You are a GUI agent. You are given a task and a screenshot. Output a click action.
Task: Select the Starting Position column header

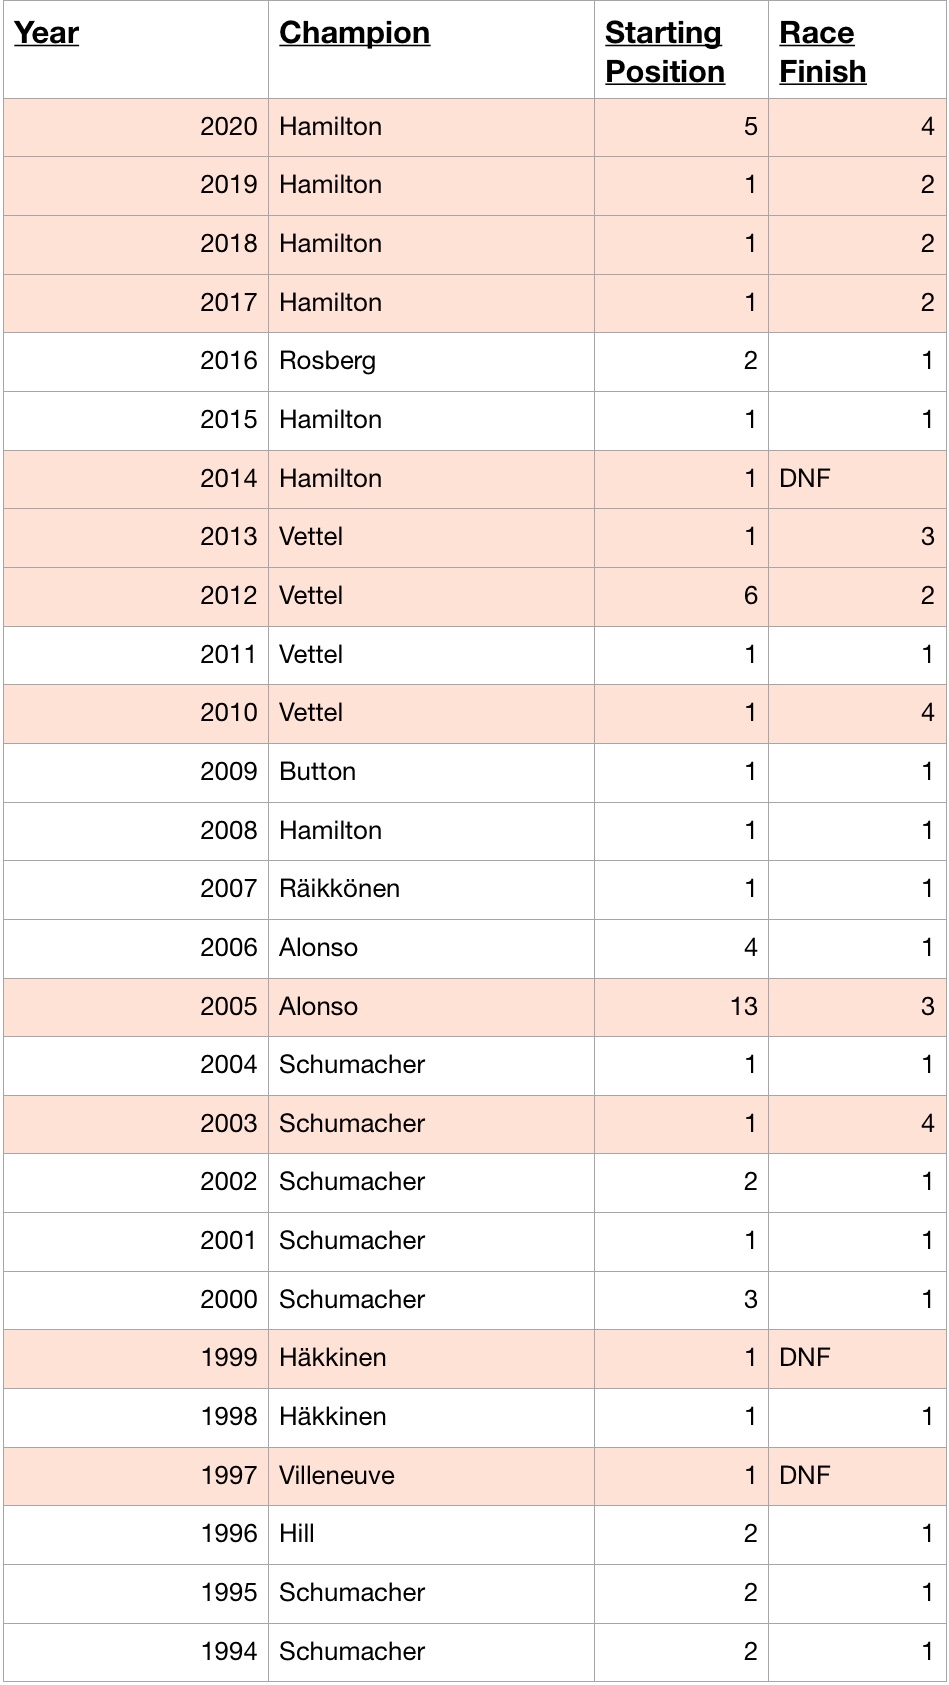point(664,52)
